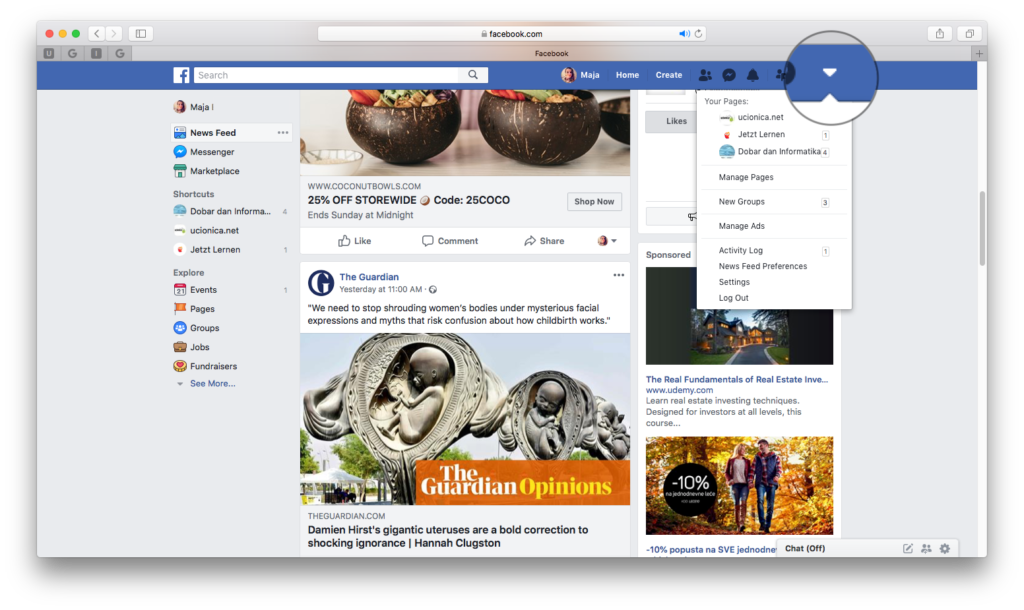Viewport: 1024px width, 610px height.
Task: Open The Guardian page link
Action: point(369,277)
